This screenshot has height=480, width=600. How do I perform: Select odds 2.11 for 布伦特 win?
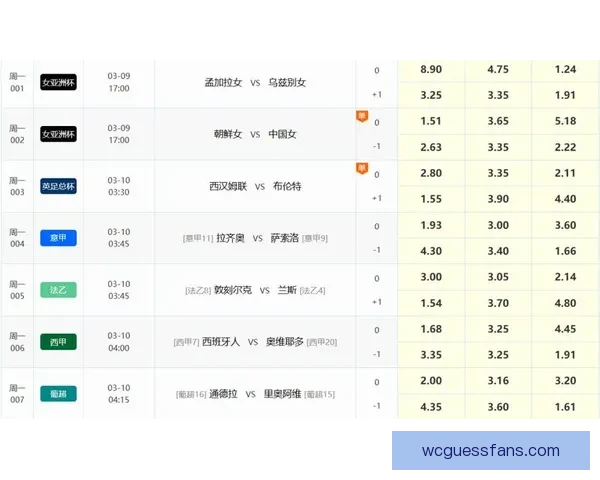click(566, 173)
